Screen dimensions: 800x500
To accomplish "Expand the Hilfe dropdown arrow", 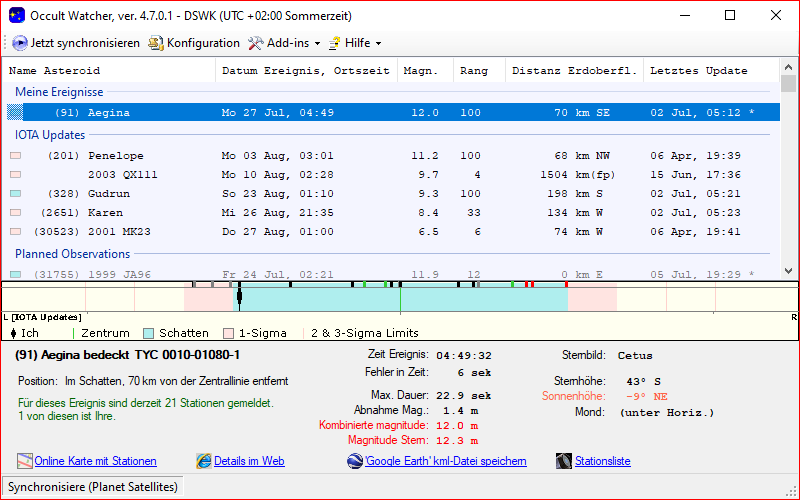I will [x=378, y=44].
